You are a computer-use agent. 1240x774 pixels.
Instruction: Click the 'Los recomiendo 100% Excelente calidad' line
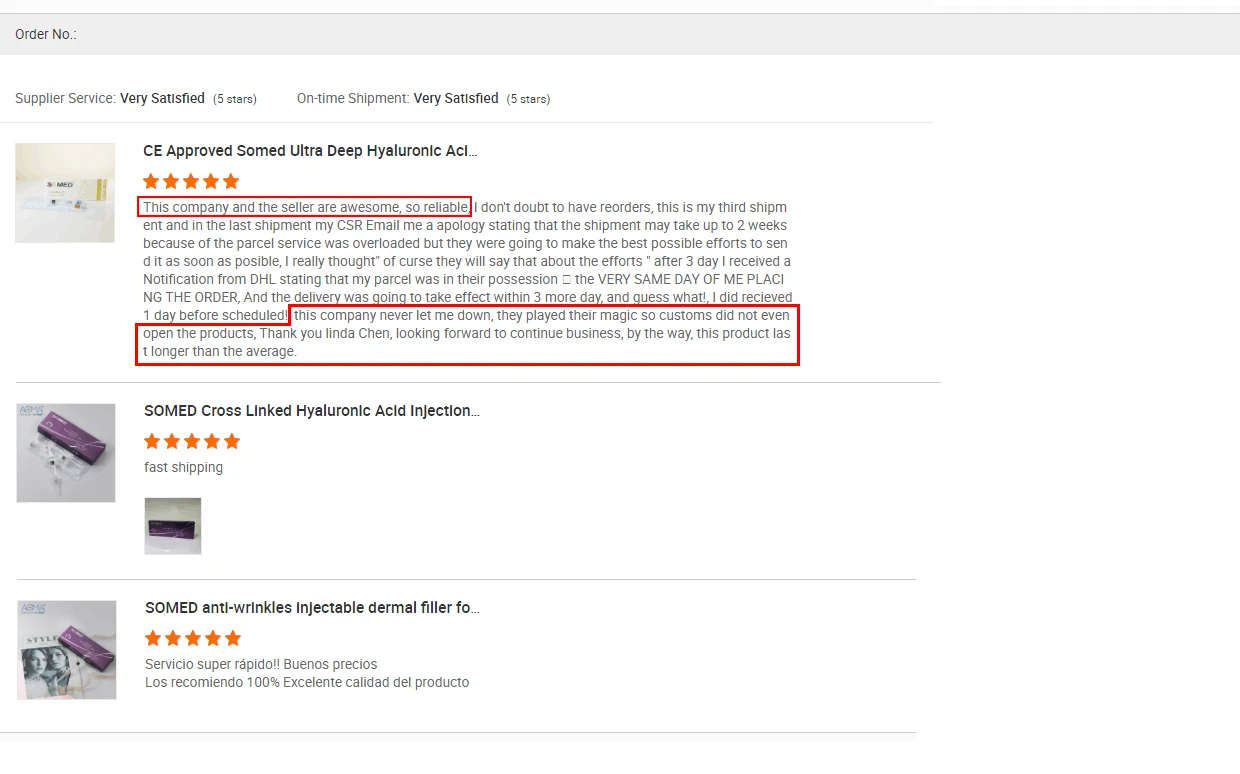[x=307, y=682]
